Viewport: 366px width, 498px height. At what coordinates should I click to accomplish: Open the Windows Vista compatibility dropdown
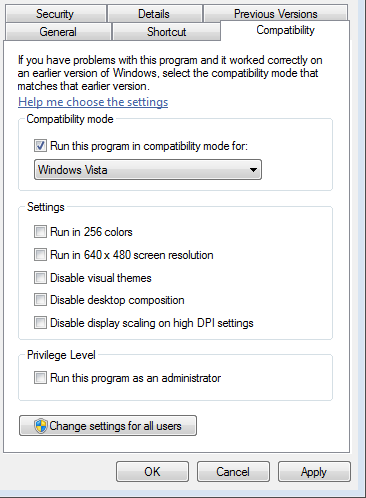click(x=148, y=170)
